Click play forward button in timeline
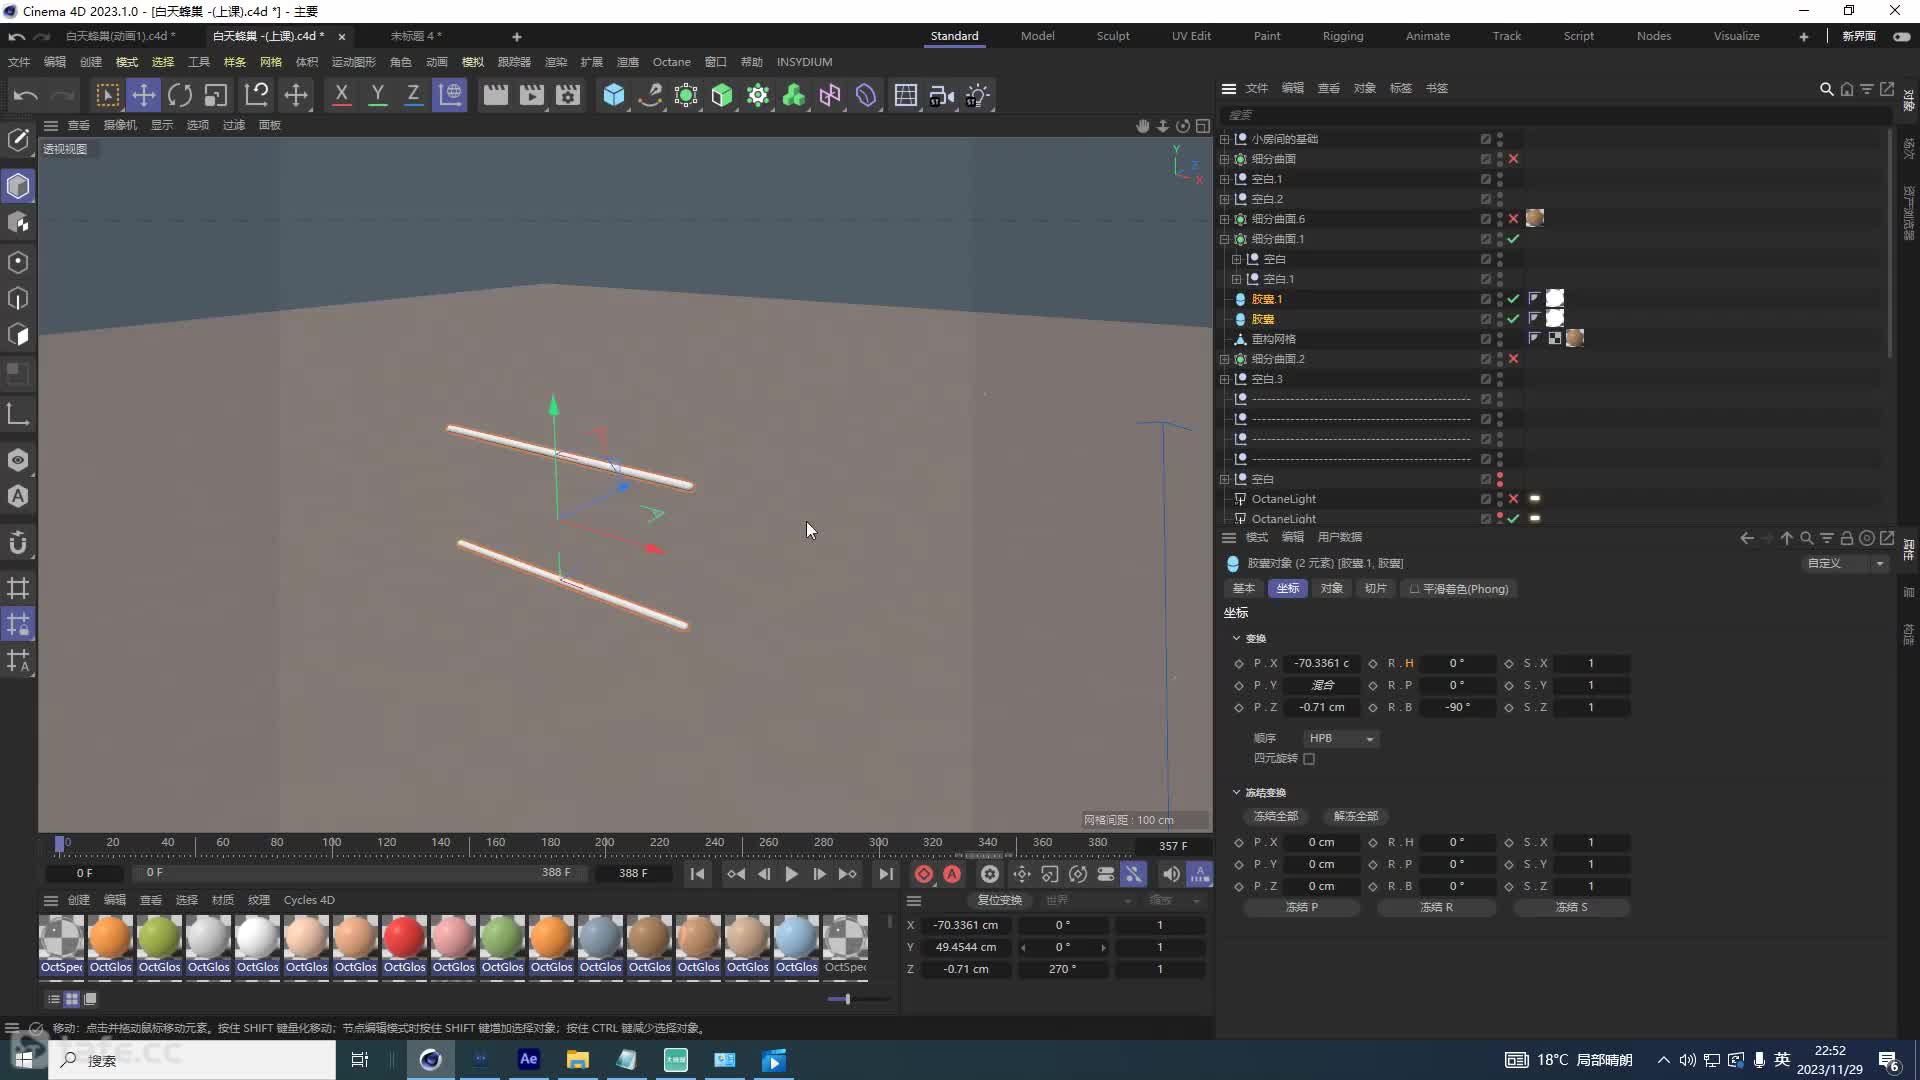Image resolution: width=1920 pixels, height=1080 pixels. tap(791, 874)
